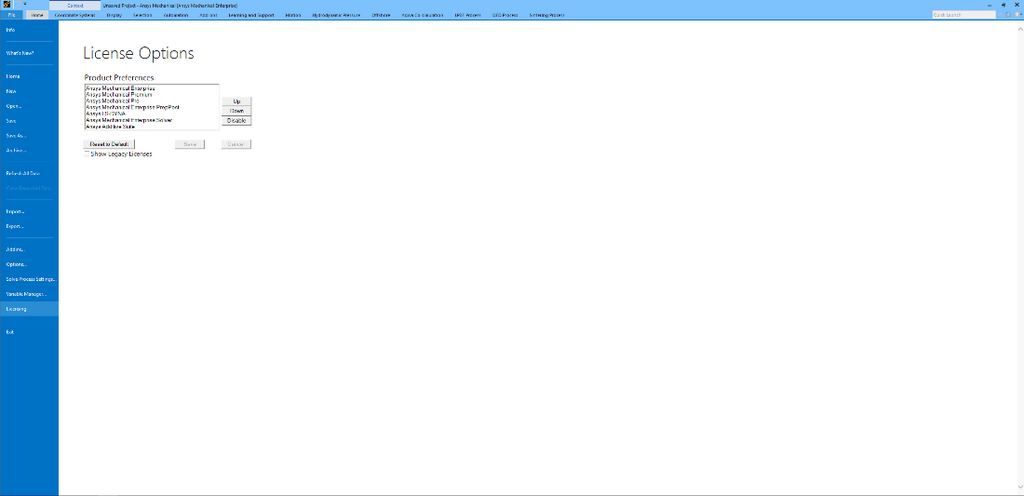Click the Ansys logo icon in title bar

click(x=7, y=5)
